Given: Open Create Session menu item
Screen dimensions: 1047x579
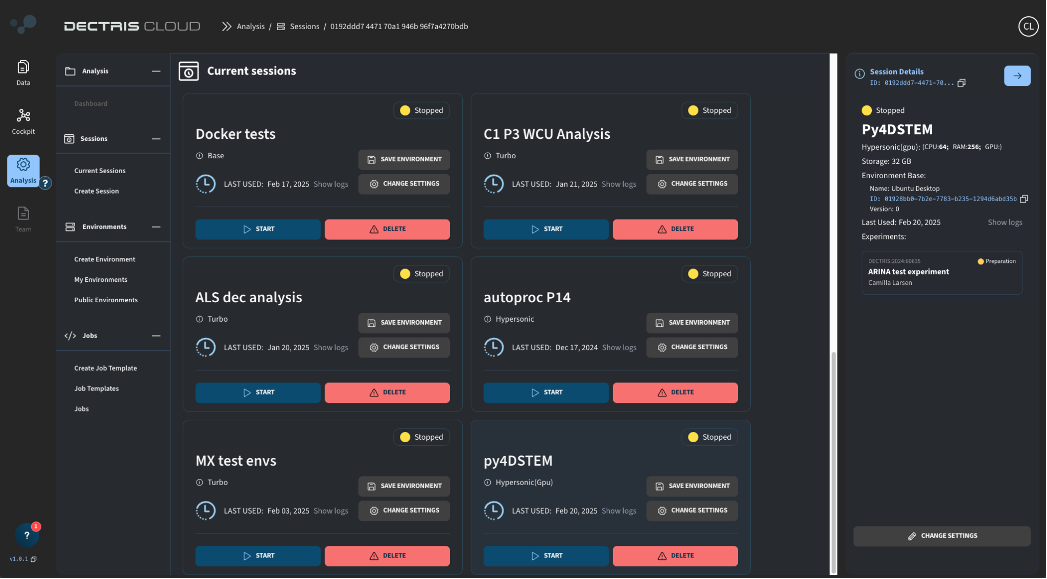Looking at the screenshot, I should pyautogui.click(x=96, y=192).
